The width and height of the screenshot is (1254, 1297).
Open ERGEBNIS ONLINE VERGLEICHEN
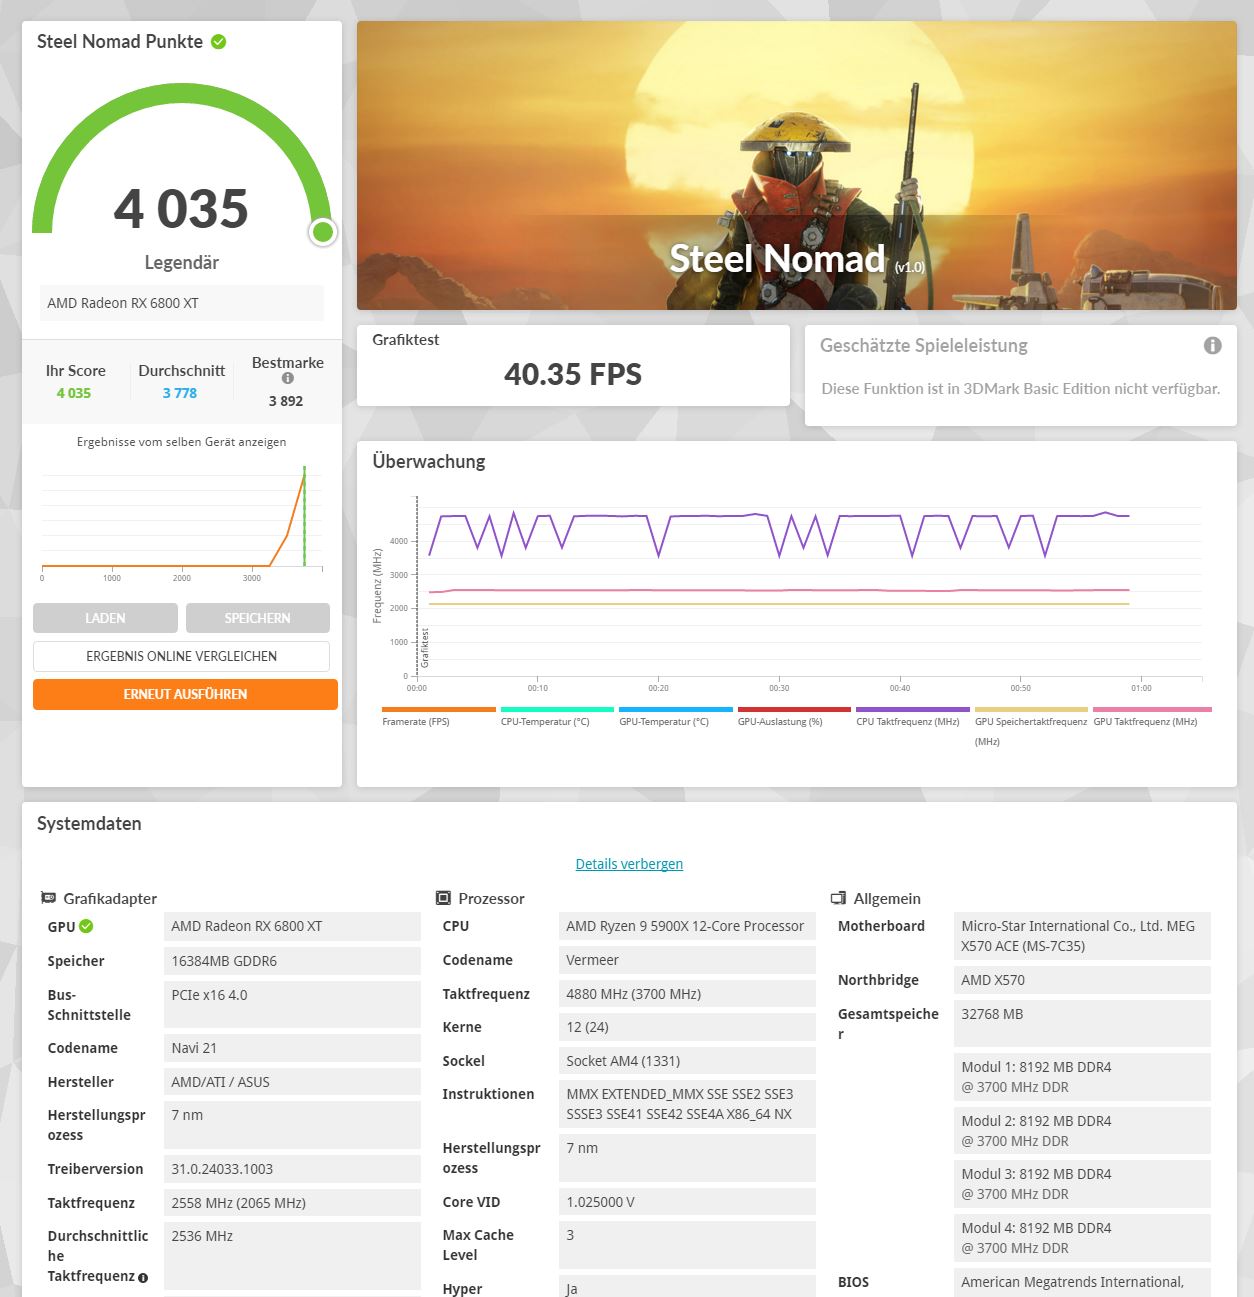(182, 656)
